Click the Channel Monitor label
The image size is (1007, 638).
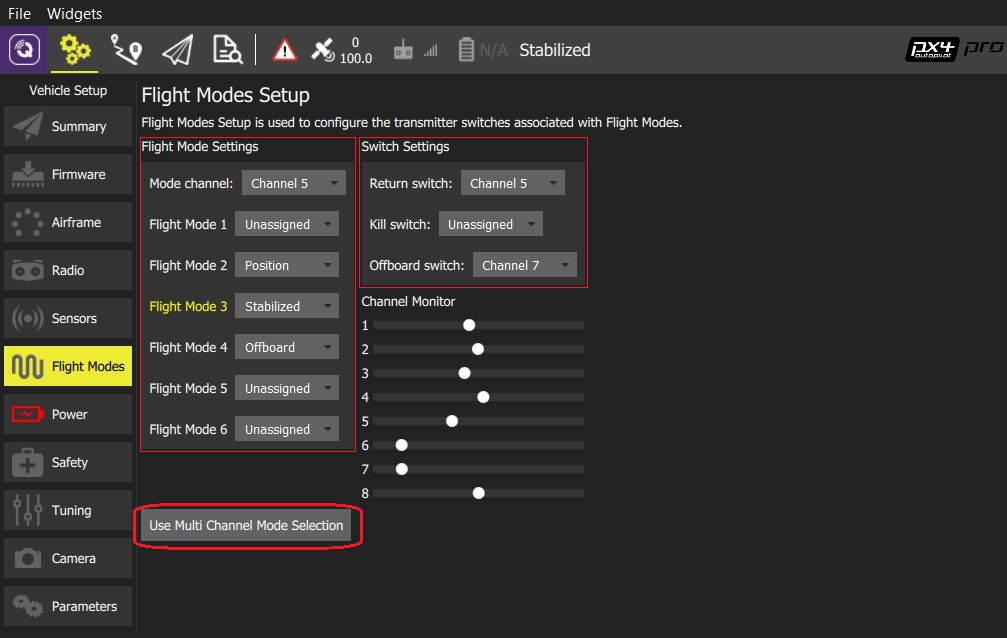pyautogui.click(x=408, y=301)
